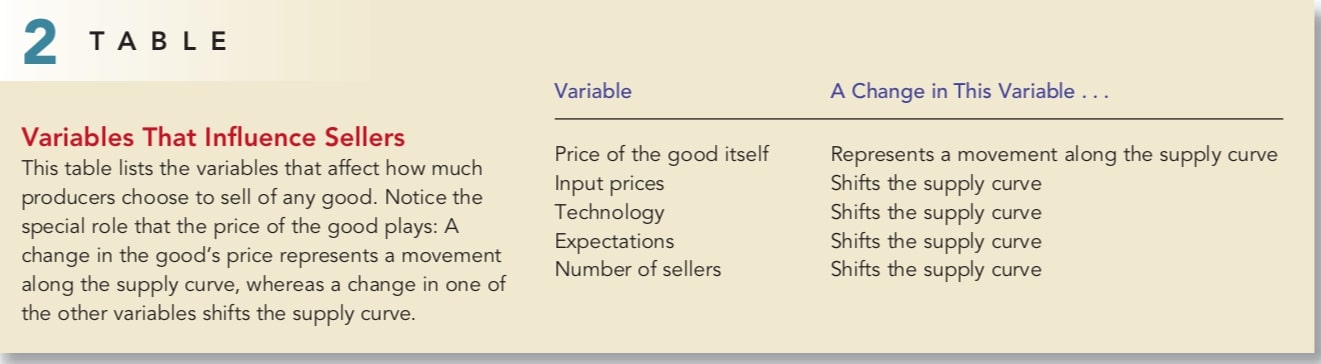Click 'Shifts the supply curve' beside Expectations
The width and height of the screenshot is (1321, 364).
coord(936,241)
